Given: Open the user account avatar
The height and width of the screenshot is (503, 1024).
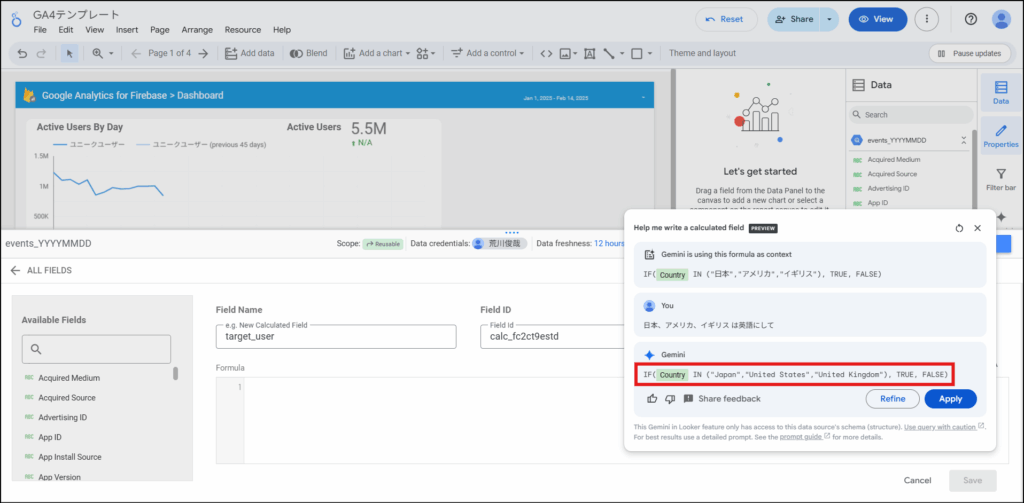Looking at the screenshot, I should [1001, 20].
